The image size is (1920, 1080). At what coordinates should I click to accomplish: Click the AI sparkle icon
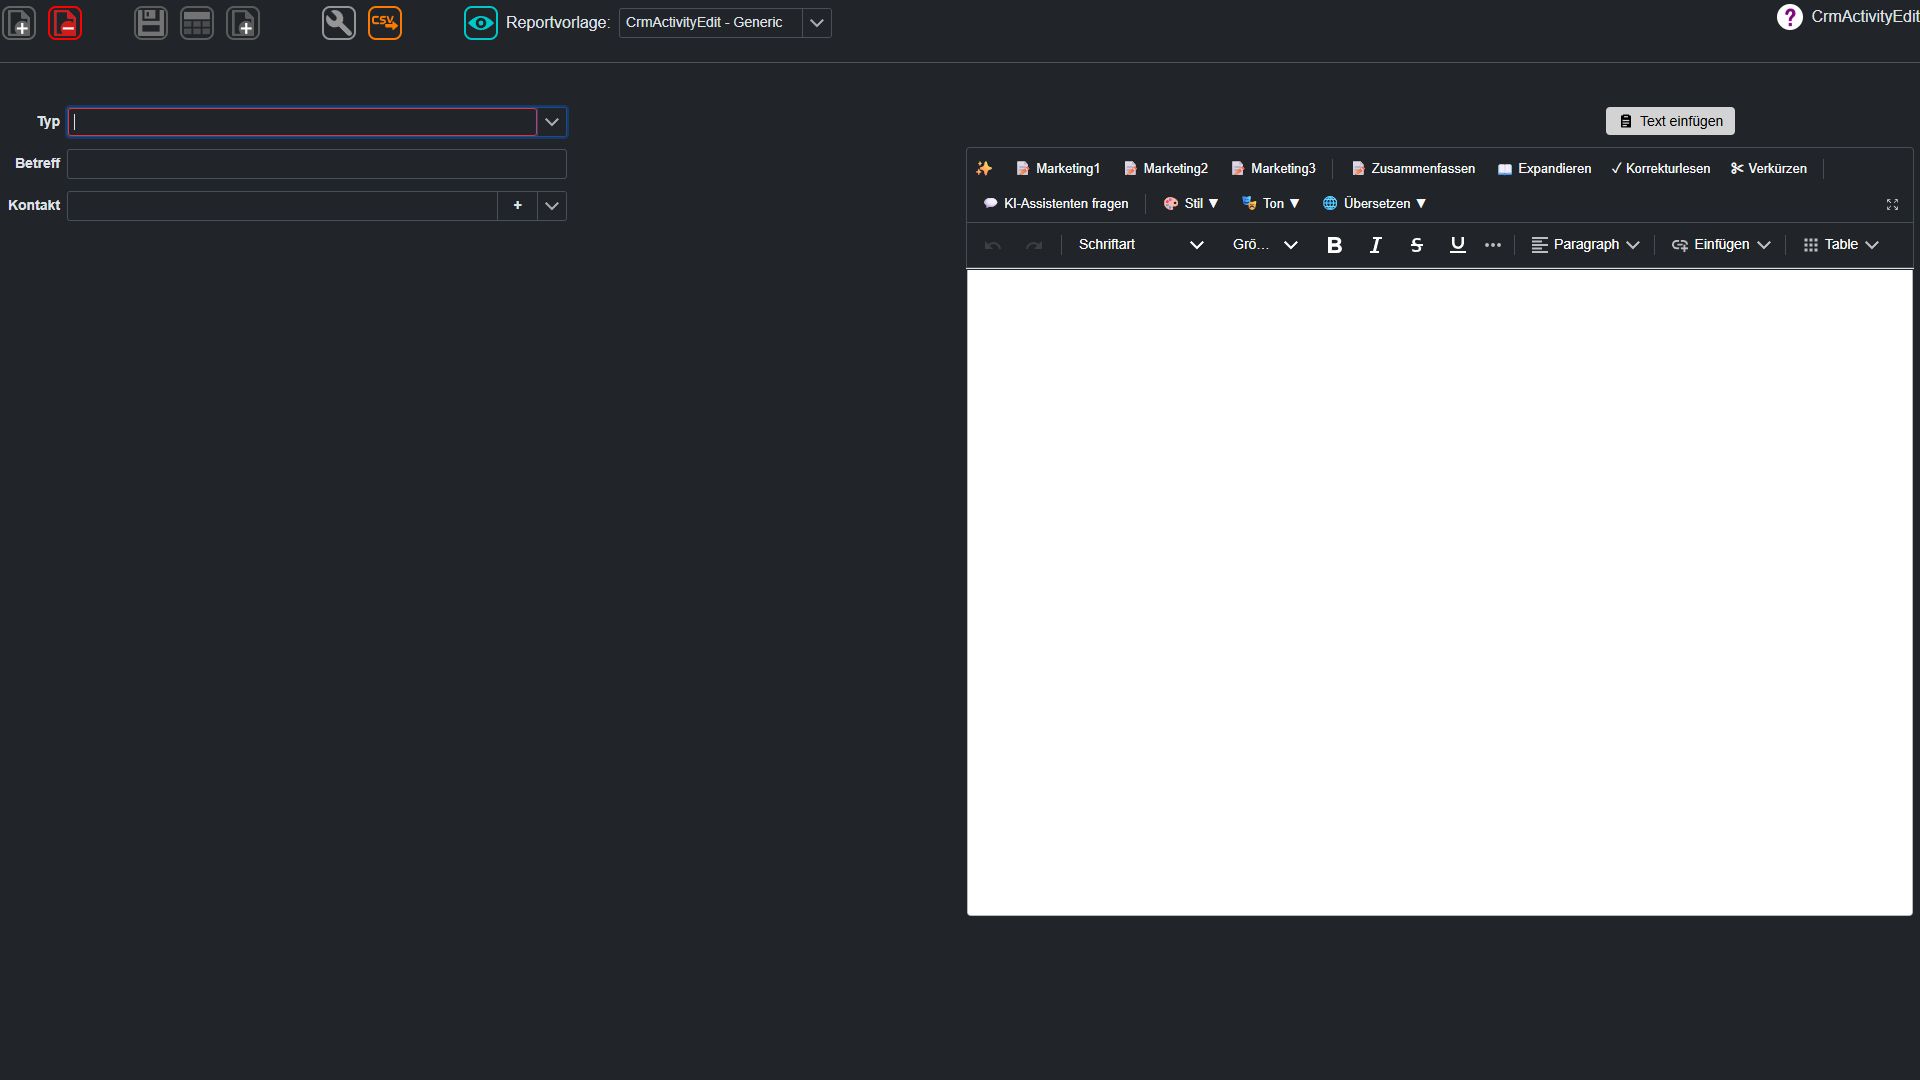tap(984, 168)
